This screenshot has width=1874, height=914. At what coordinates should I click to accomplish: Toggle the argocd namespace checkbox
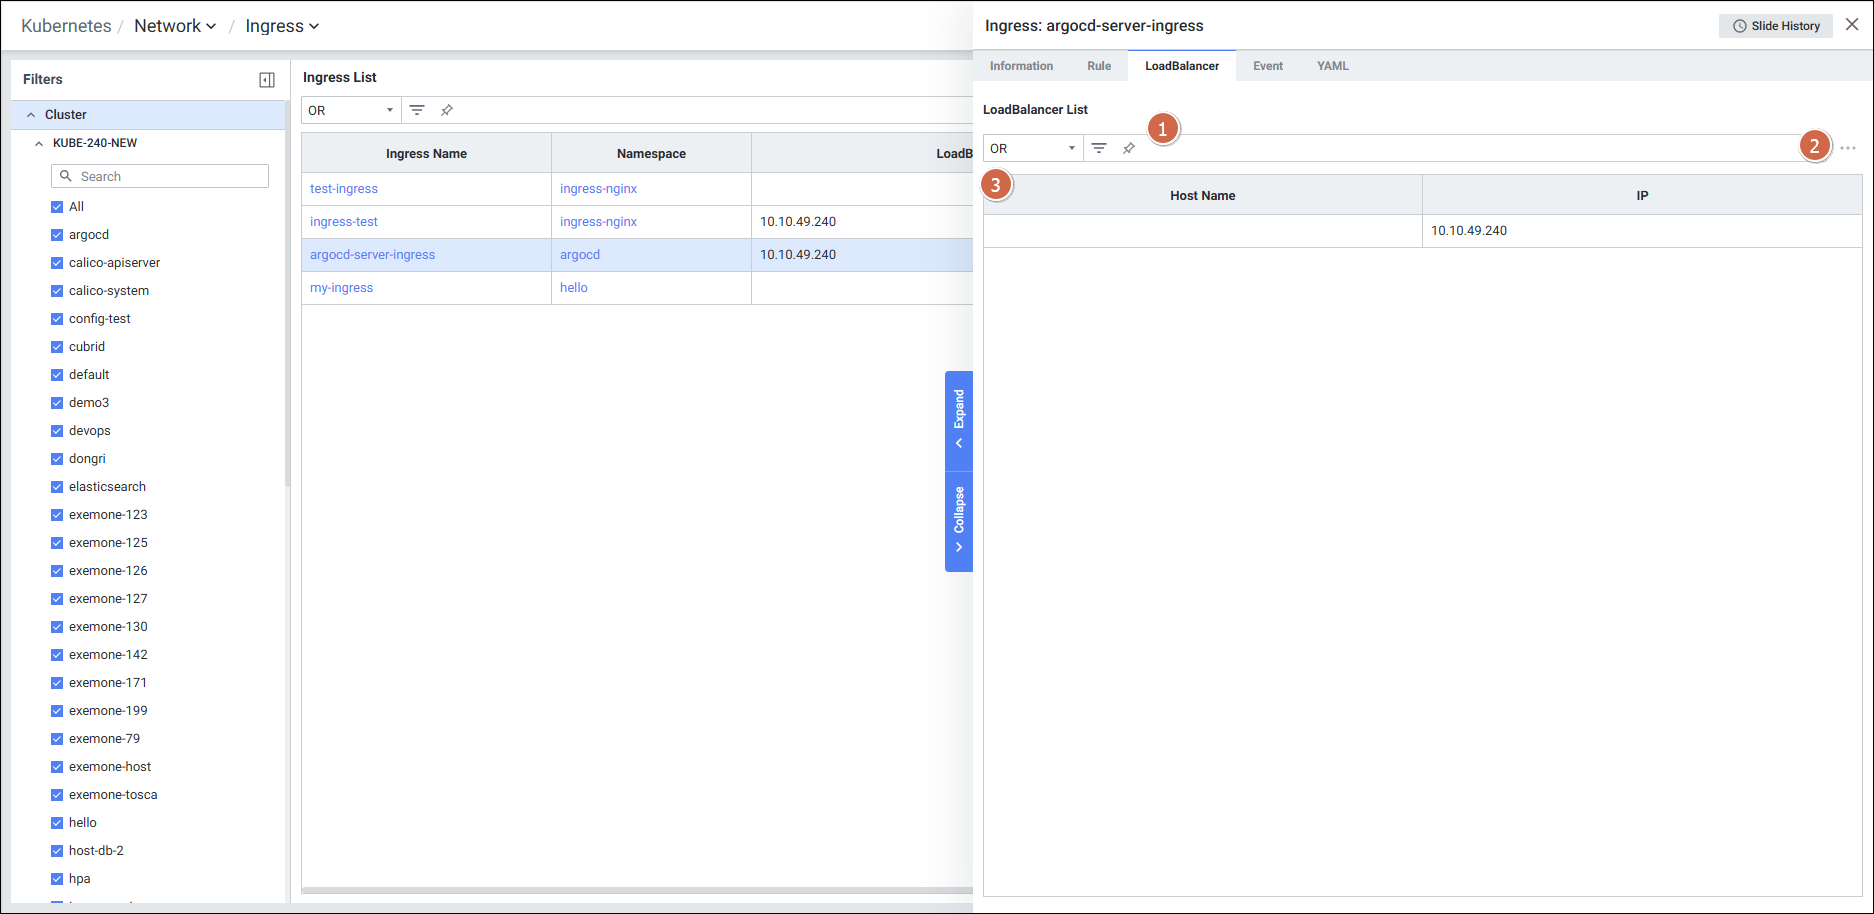[x=57, y=235]
